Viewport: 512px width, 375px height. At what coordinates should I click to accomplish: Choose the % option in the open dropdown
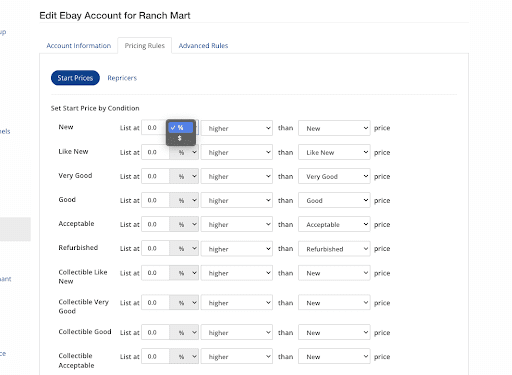(181, 127)
